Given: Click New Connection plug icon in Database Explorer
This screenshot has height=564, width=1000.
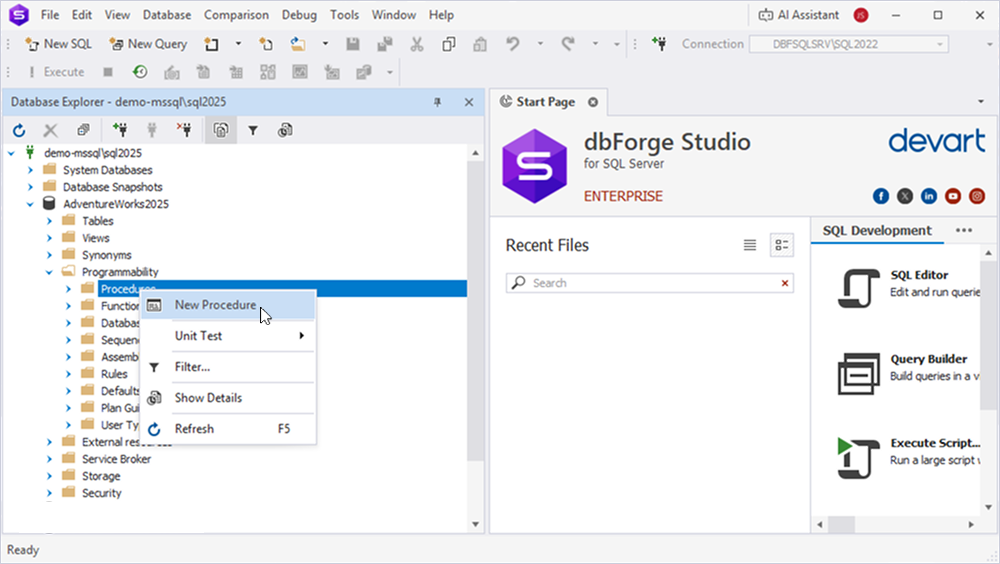Looking at the screenshot, I should coord(119,130).
